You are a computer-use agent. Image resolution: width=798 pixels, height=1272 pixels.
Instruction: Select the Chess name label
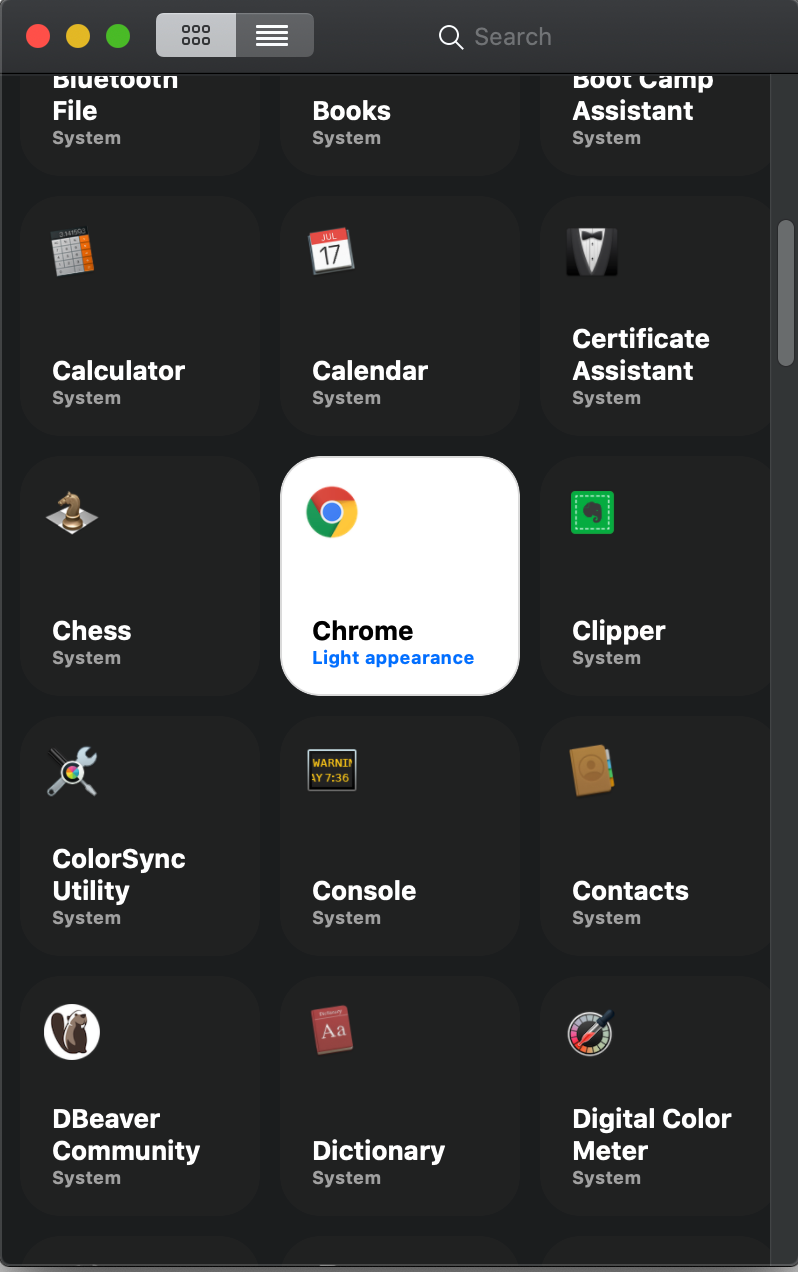click(92, 631)
